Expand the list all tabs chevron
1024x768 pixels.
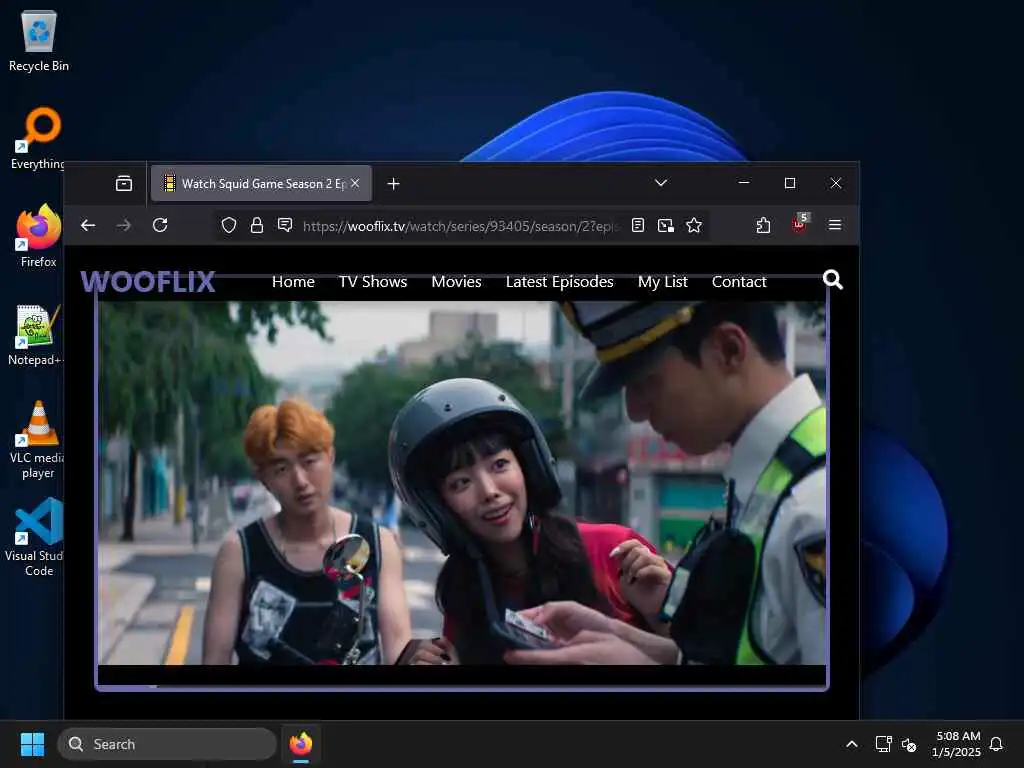pyautogui.click(x=661, y=183)
